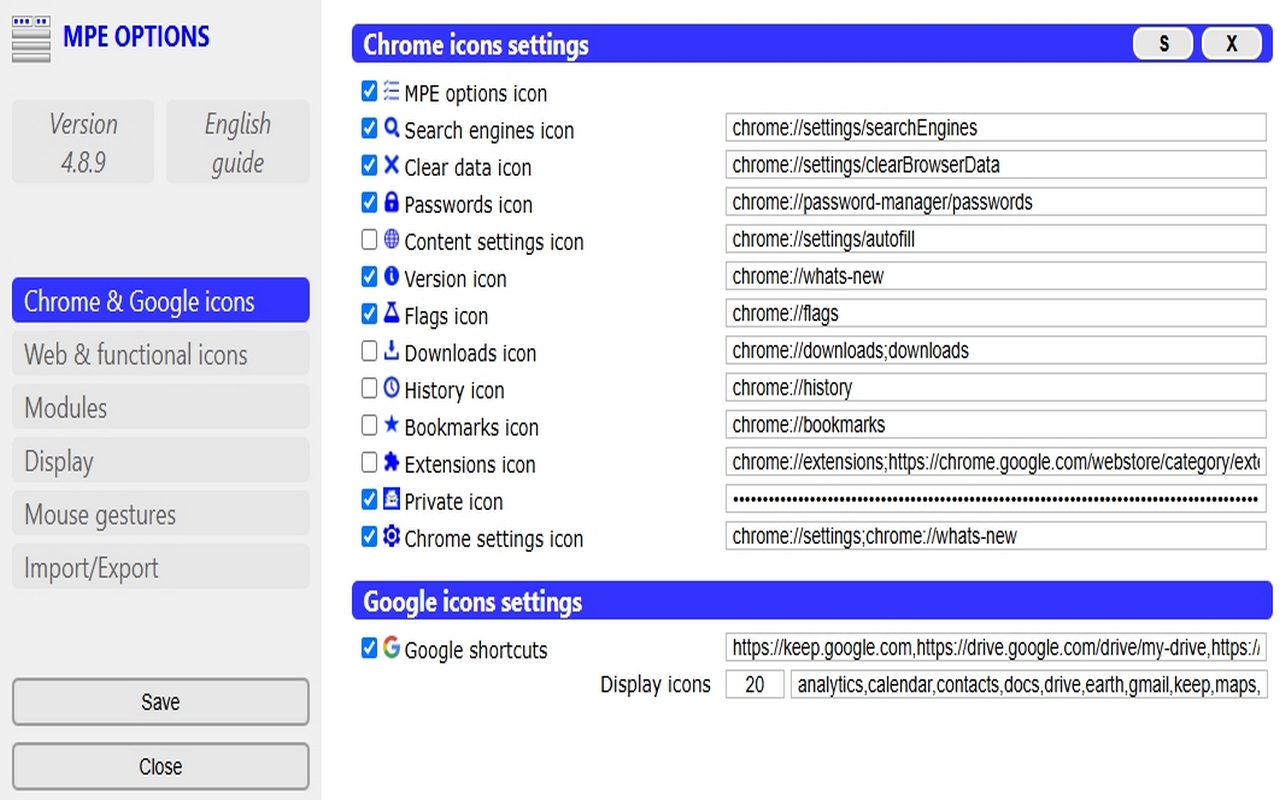The width and height of the screenshot is (1280, 800).
Task: Click the X Clear data icon
Action: [x=391, y=165]
